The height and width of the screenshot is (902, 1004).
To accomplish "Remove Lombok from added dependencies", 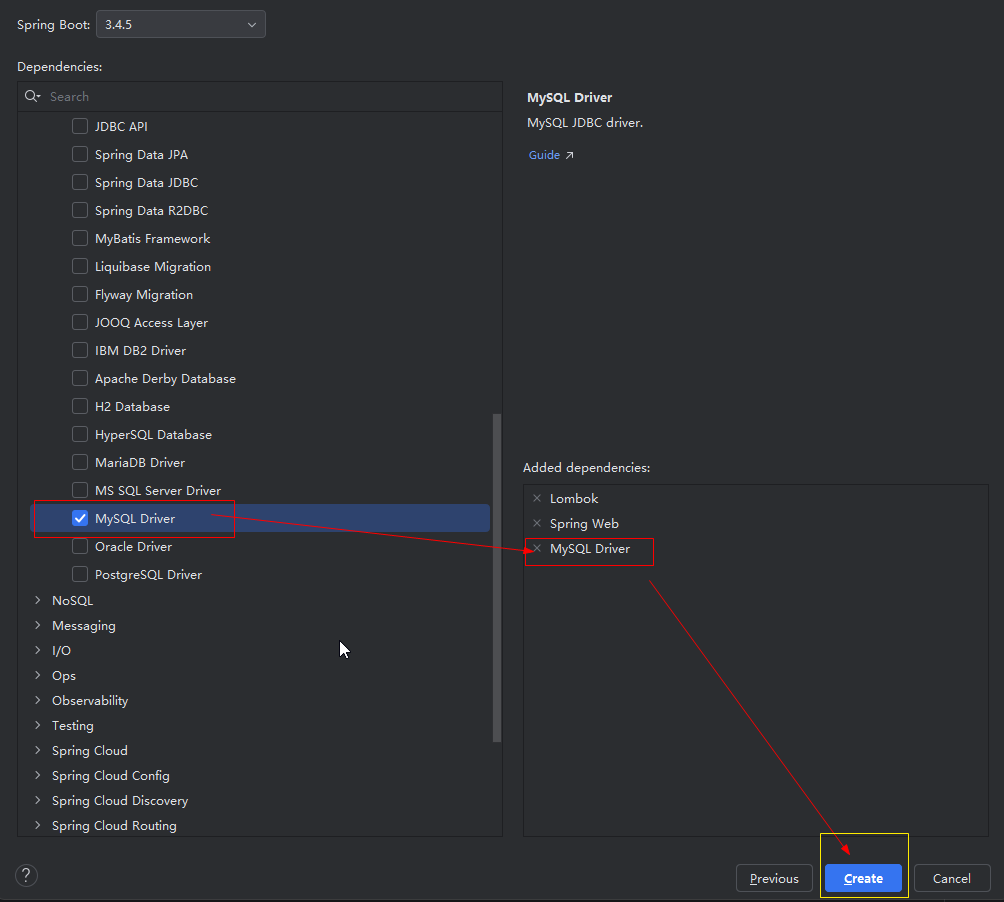I will [x=537, y=498].
